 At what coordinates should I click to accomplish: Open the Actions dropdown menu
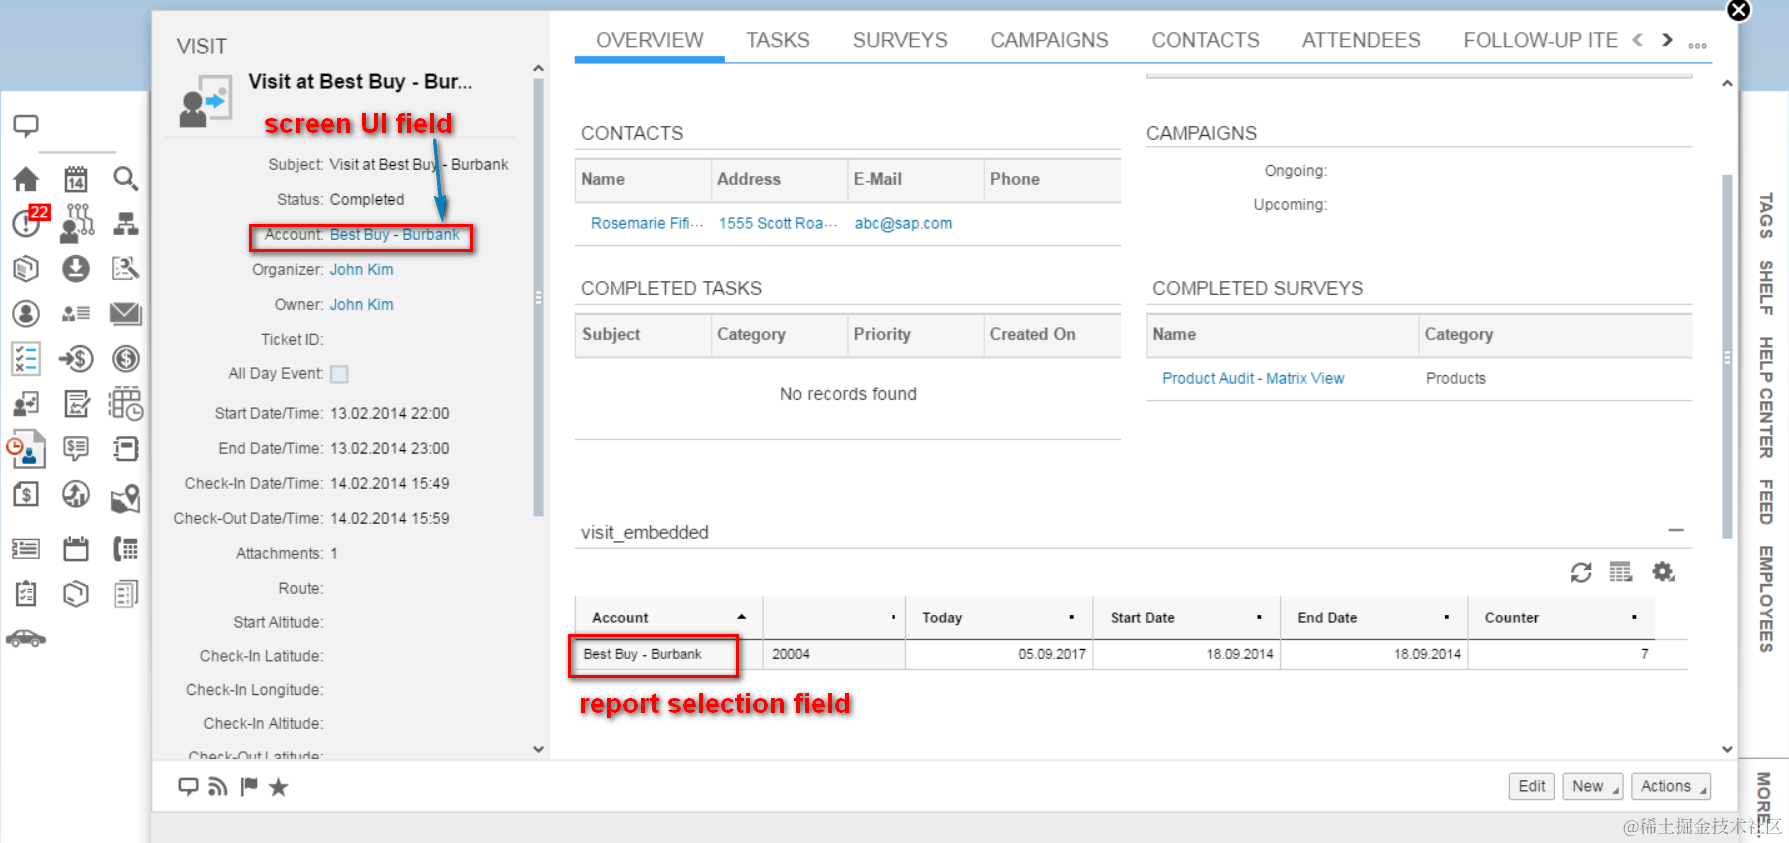point(1671,786)
